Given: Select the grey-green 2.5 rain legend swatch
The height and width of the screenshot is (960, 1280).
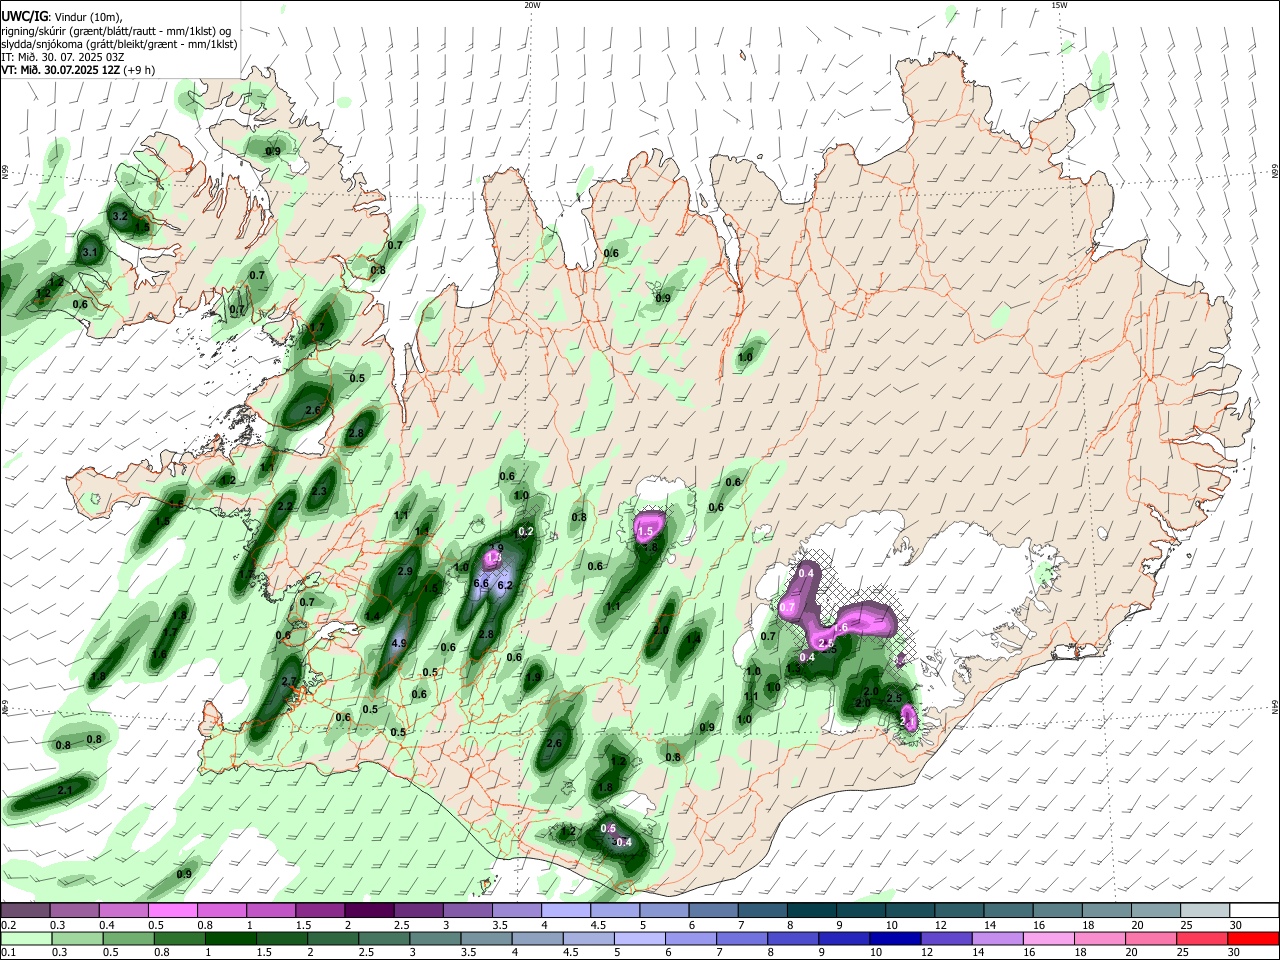Looking at the screenshot, I should pos(384,938).
